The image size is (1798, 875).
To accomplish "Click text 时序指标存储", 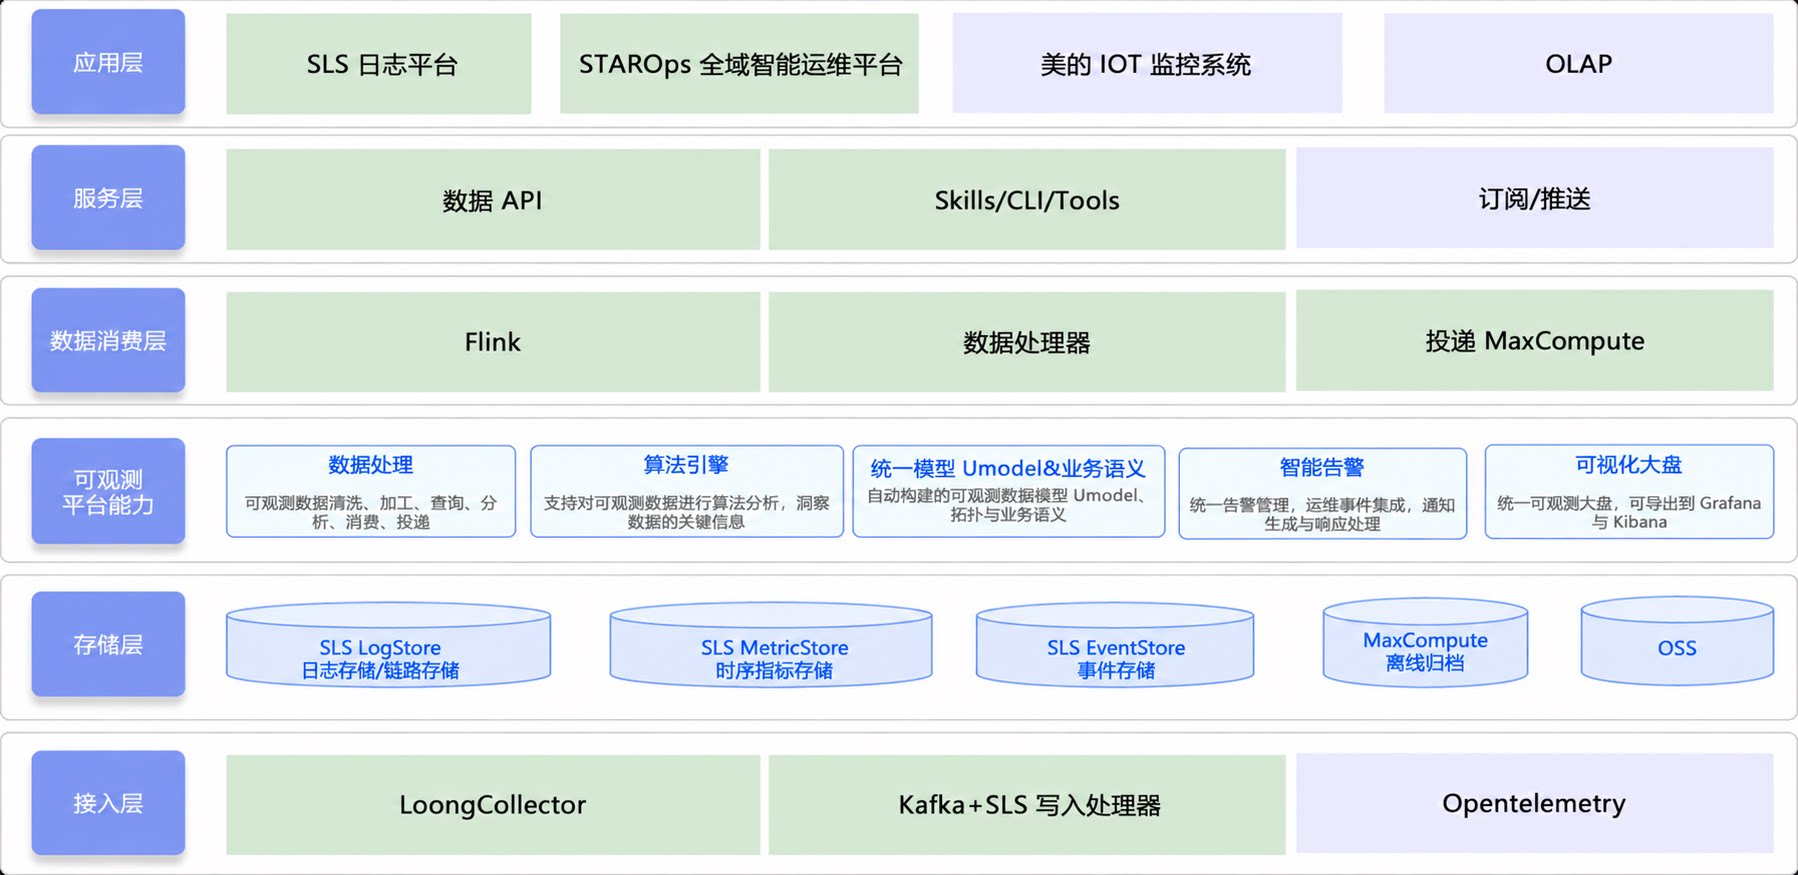I will 774,670.
